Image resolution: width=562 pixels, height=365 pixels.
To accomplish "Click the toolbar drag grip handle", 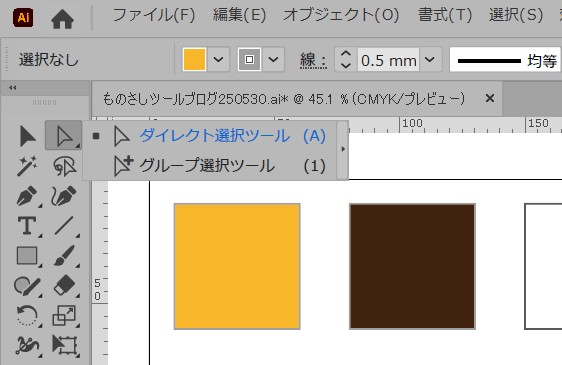I will (44, 103).
